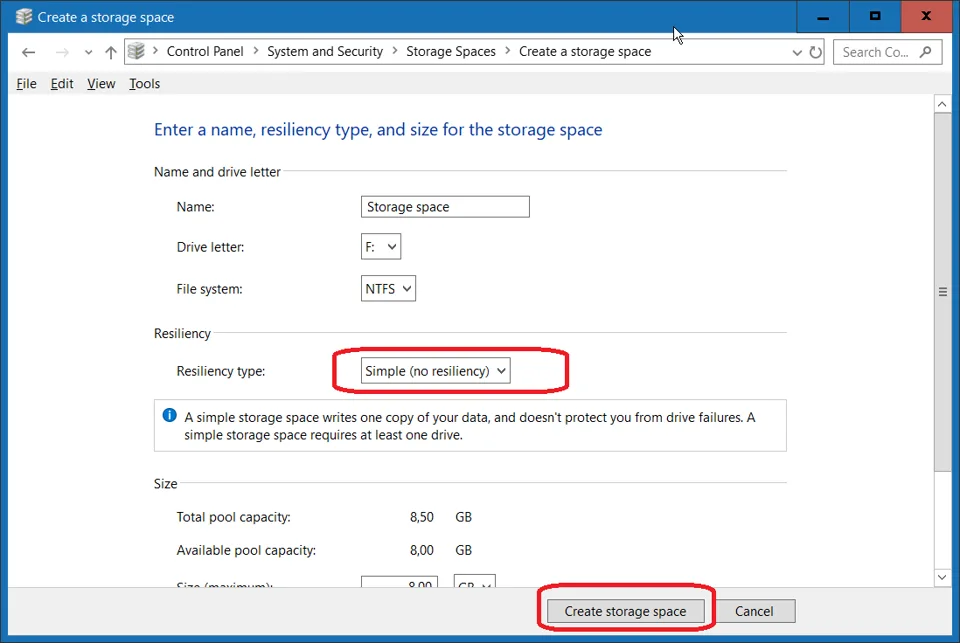Click the search magnifier icon
Image resolution: width=960 pixels, height=643 pixels.
click(x=926, y=52)
